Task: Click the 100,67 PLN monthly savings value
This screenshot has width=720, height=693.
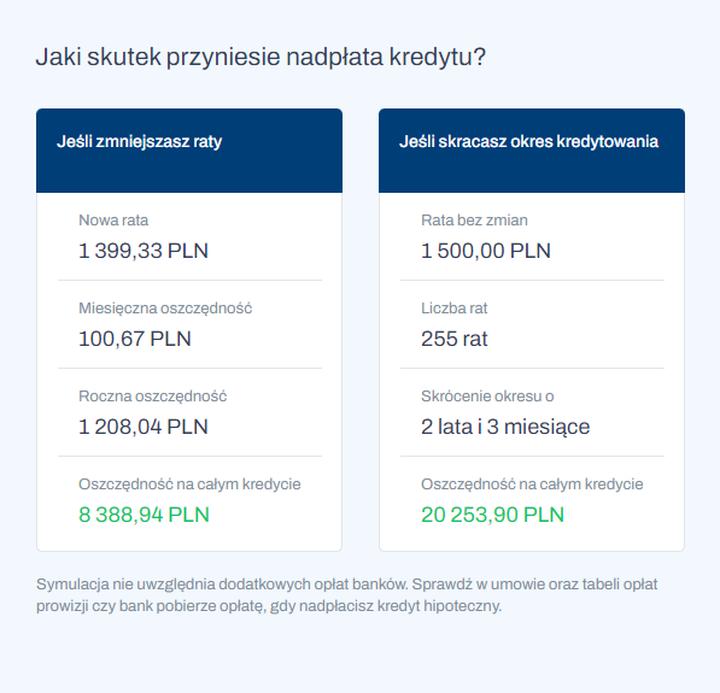Action: 134,338
